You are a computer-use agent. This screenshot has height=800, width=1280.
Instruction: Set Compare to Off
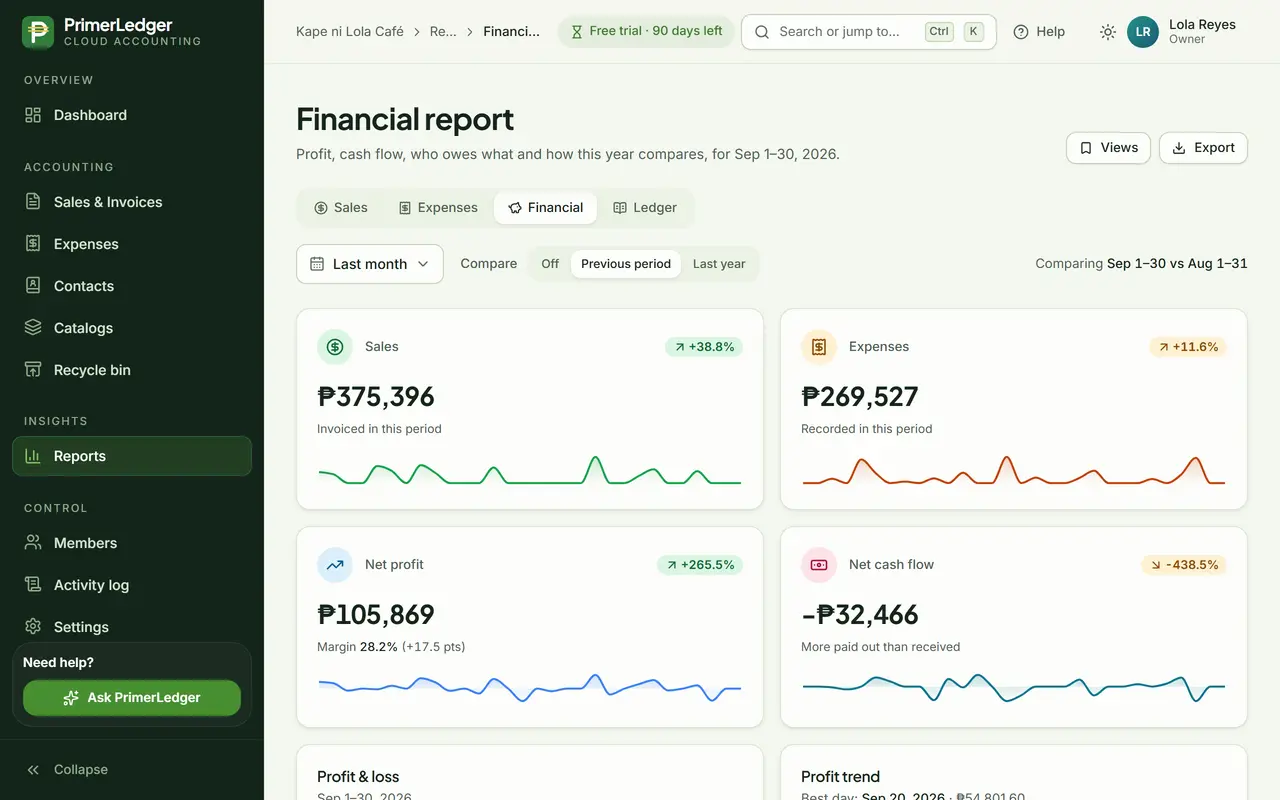550,264
